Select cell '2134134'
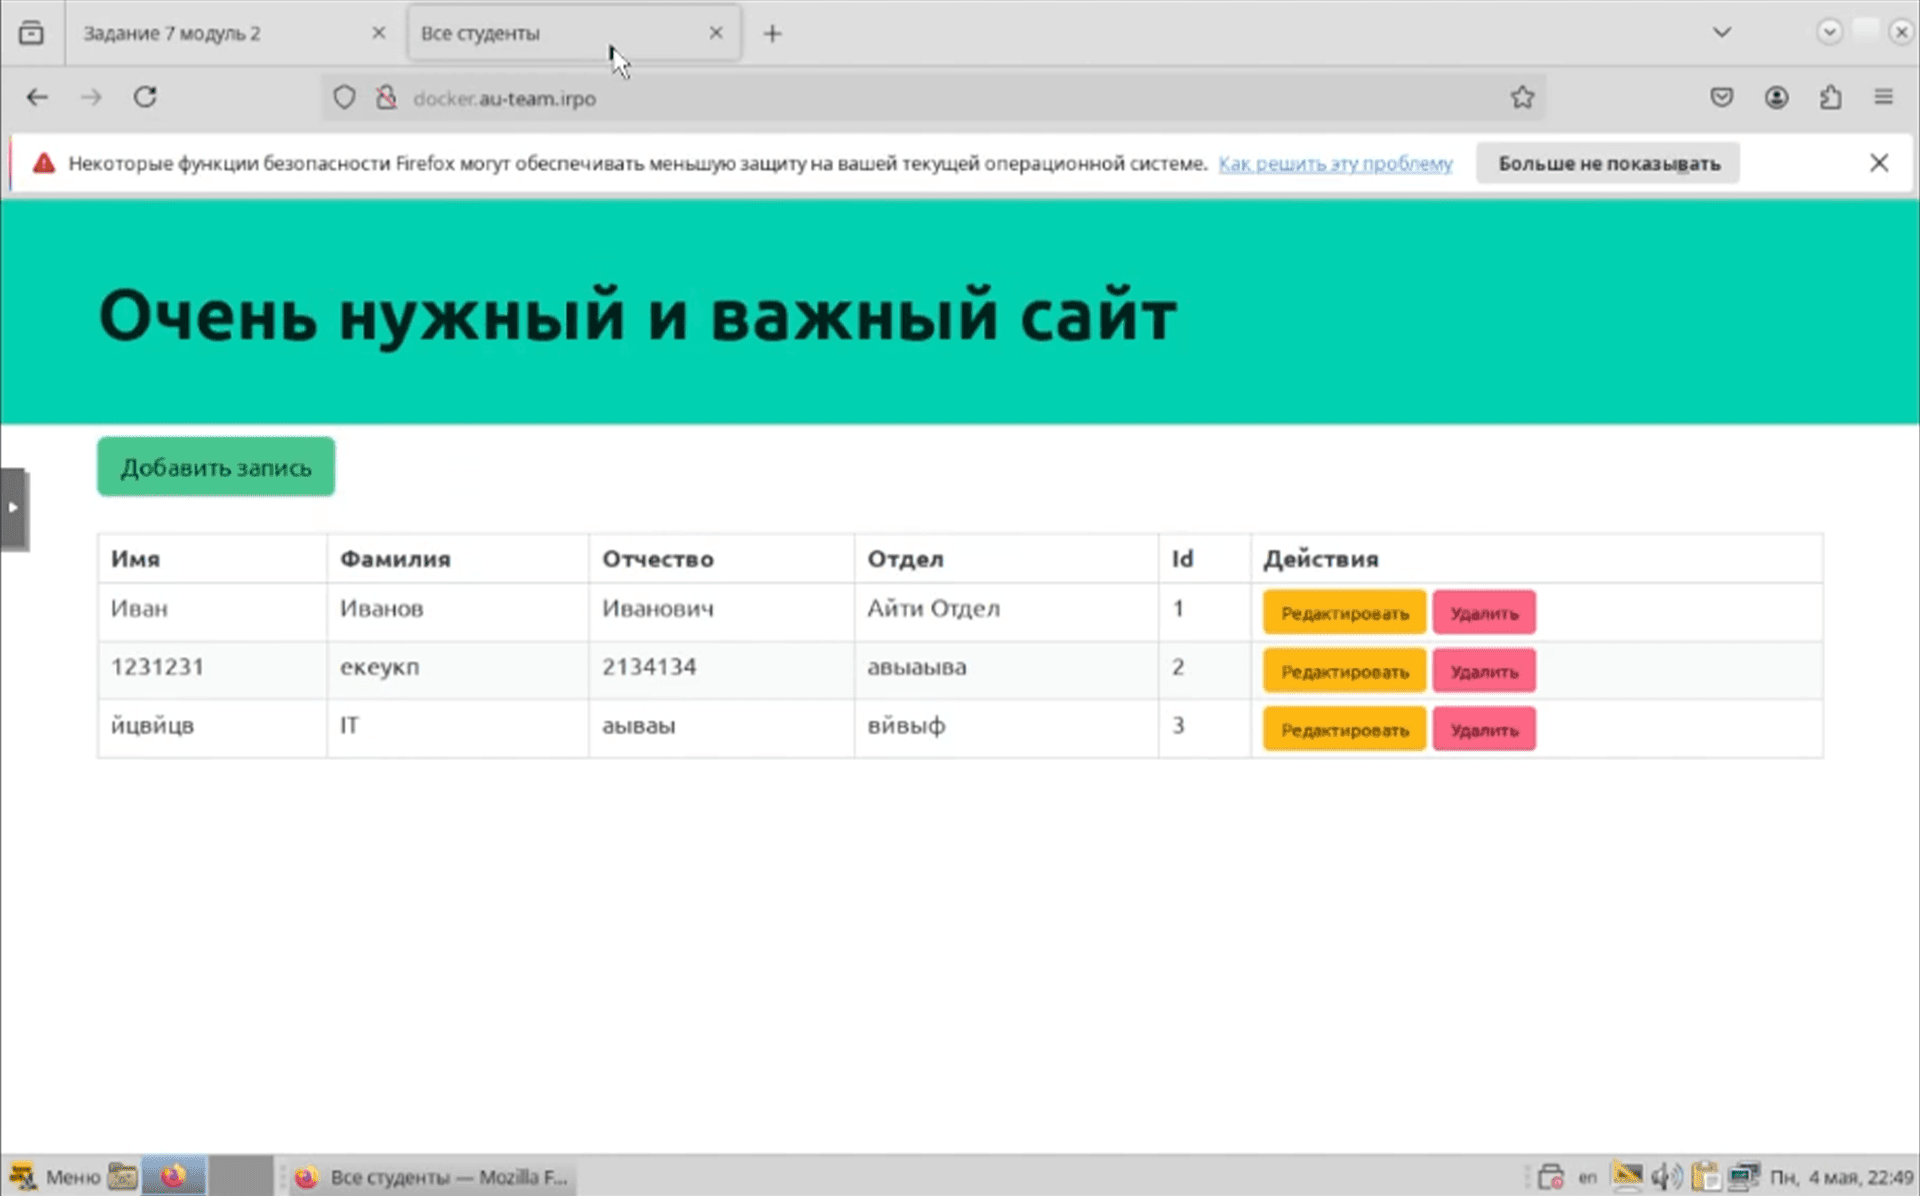The image size is (1920, 1196). click(721, 668)
